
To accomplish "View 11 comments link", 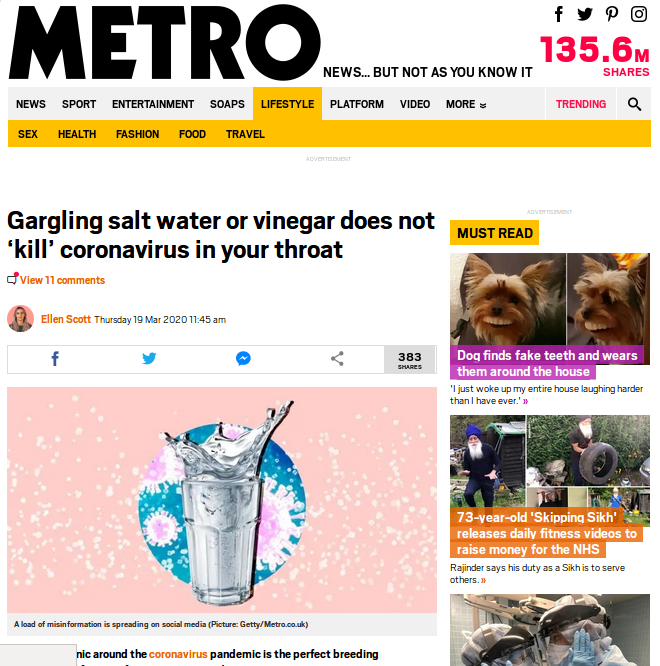I will [x=62, y=280].
